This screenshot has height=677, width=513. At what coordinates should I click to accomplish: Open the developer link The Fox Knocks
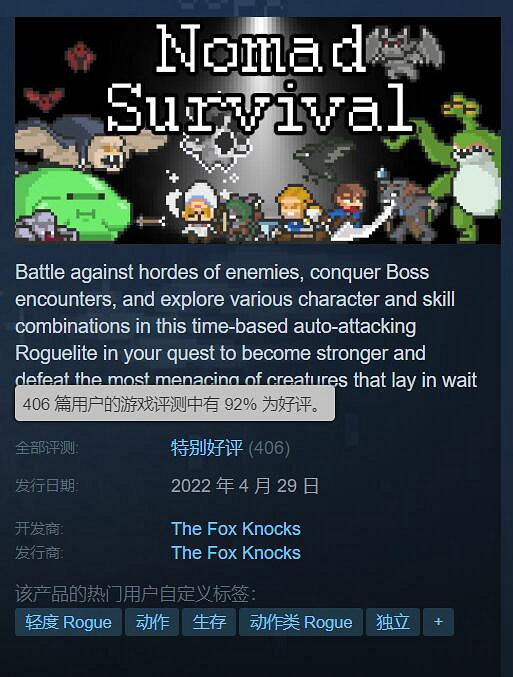(x=236, y=529)
